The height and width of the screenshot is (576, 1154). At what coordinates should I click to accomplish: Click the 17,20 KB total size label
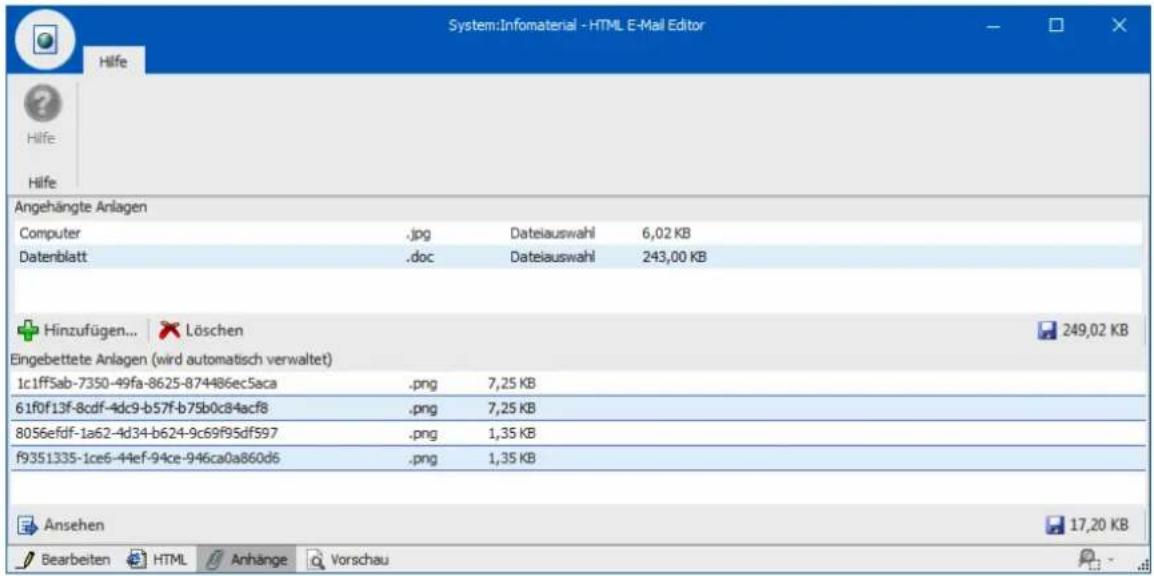point(1100,525)
